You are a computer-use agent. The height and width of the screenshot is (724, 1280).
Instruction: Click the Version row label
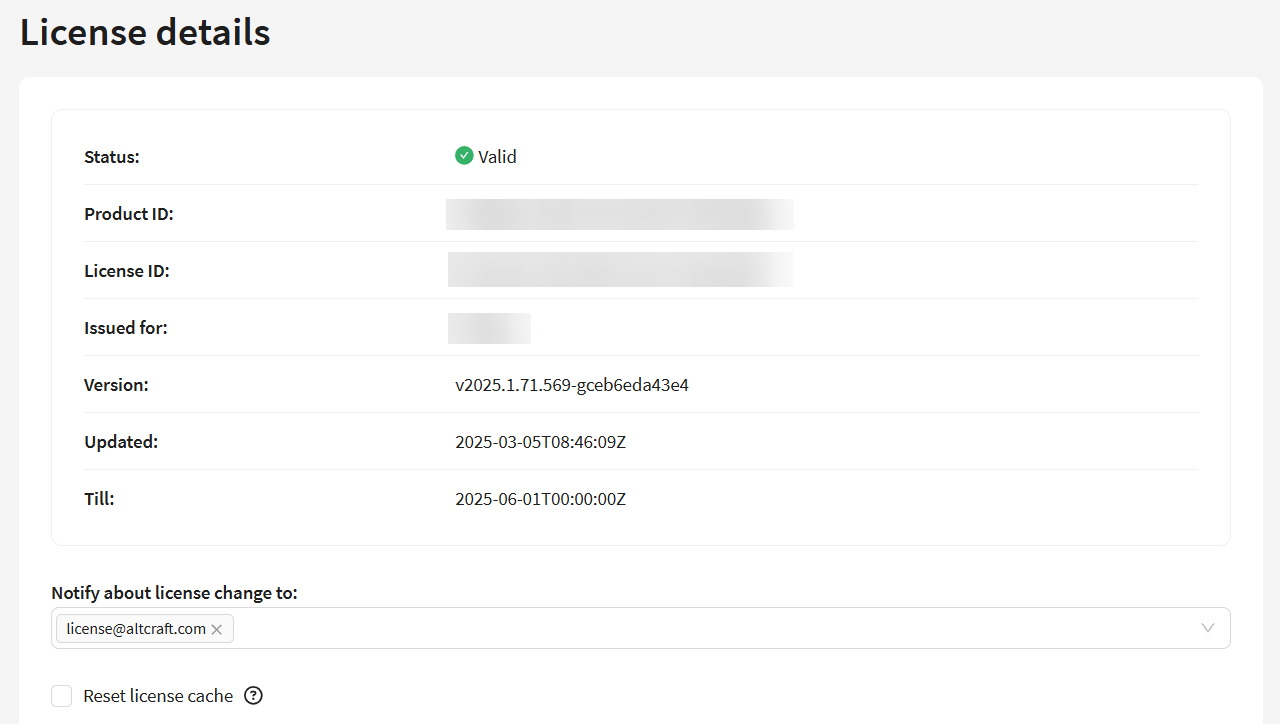pos(116,385)
